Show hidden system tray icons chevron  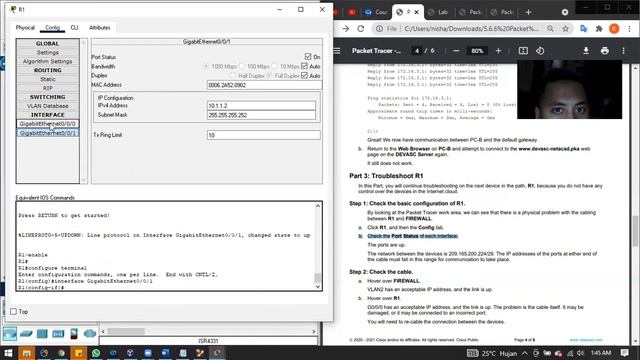[524, 353]
